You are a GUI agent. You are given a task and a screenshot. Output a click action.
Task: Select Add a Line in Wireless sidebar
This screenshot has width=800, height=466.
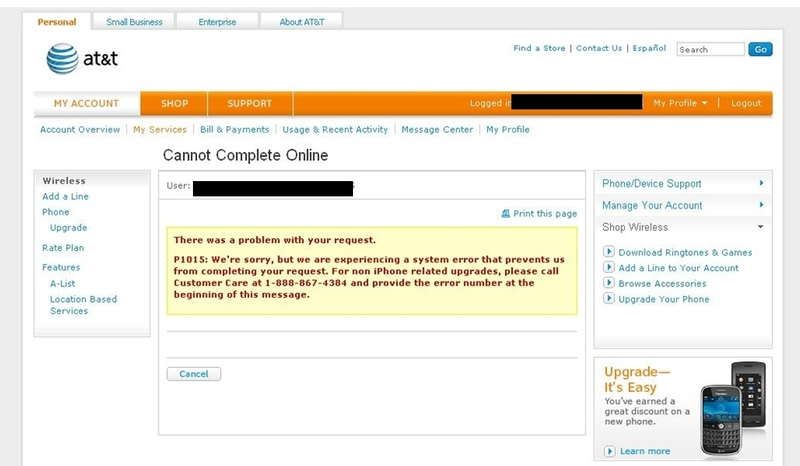65,196
